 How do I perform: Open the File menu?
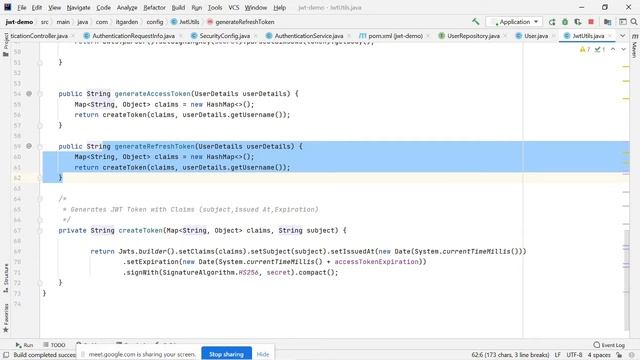coord(22,7)
